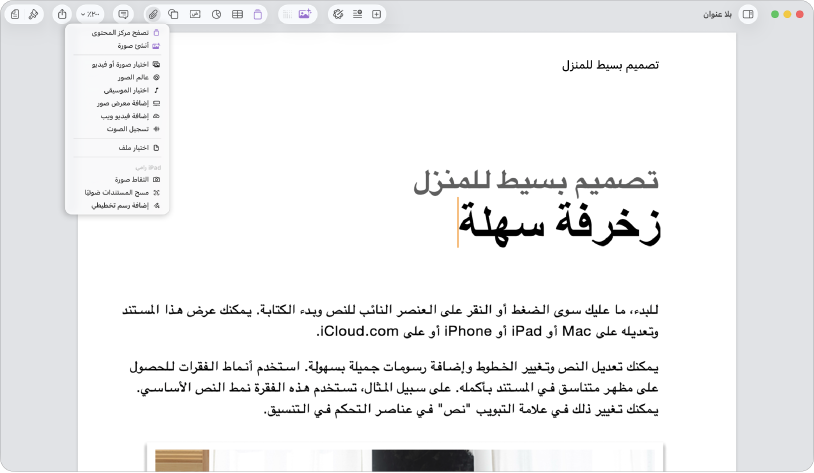Click the iCloud.com text in paragraph
This screenshot has height=473, width=814.
357,331
